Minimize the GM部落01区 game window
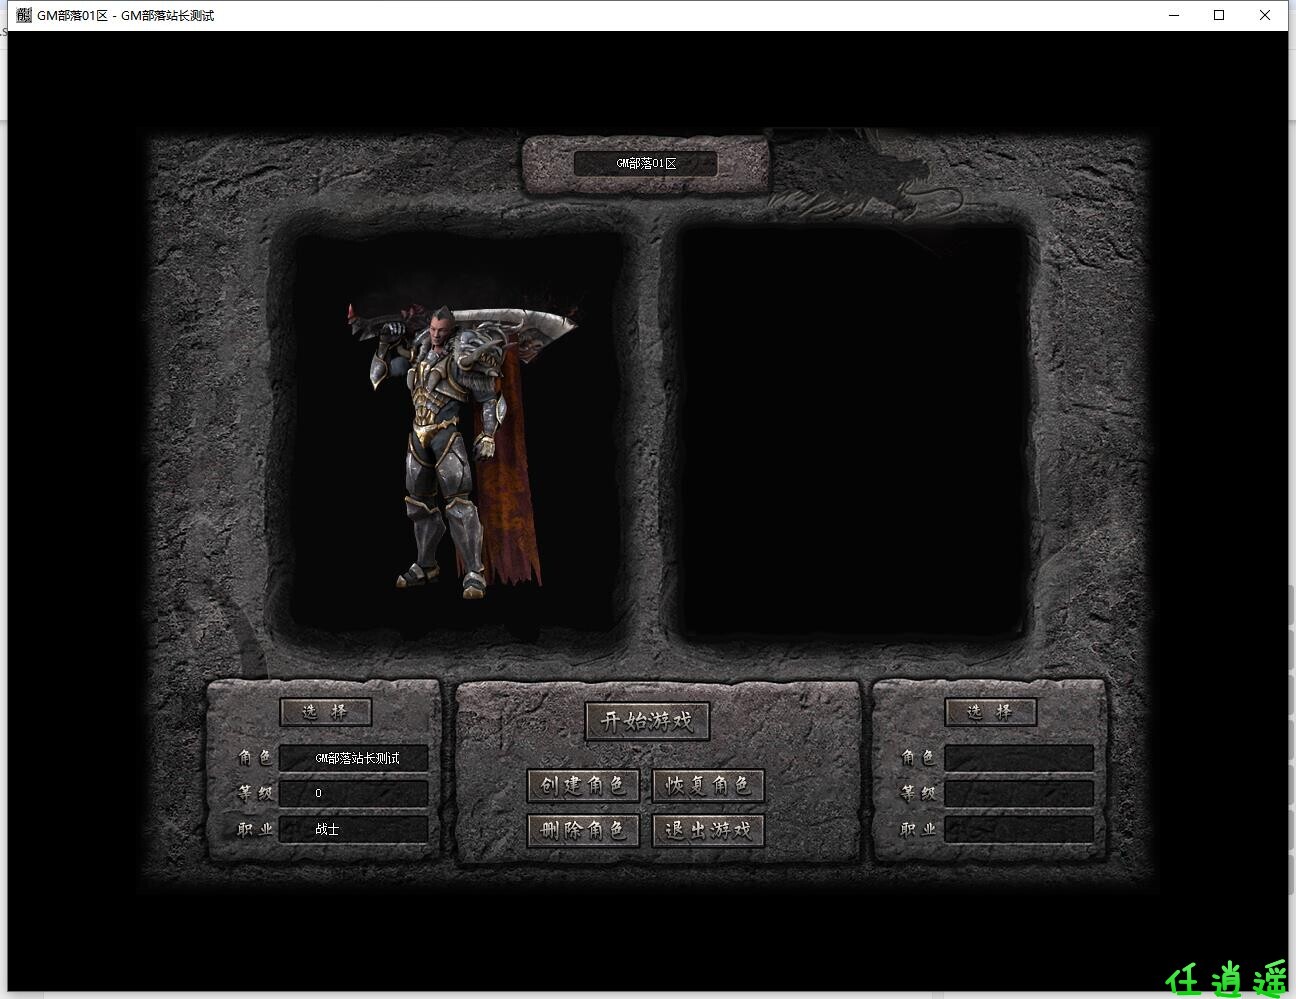This screenshot has height=999, width=1296. 1174,15
